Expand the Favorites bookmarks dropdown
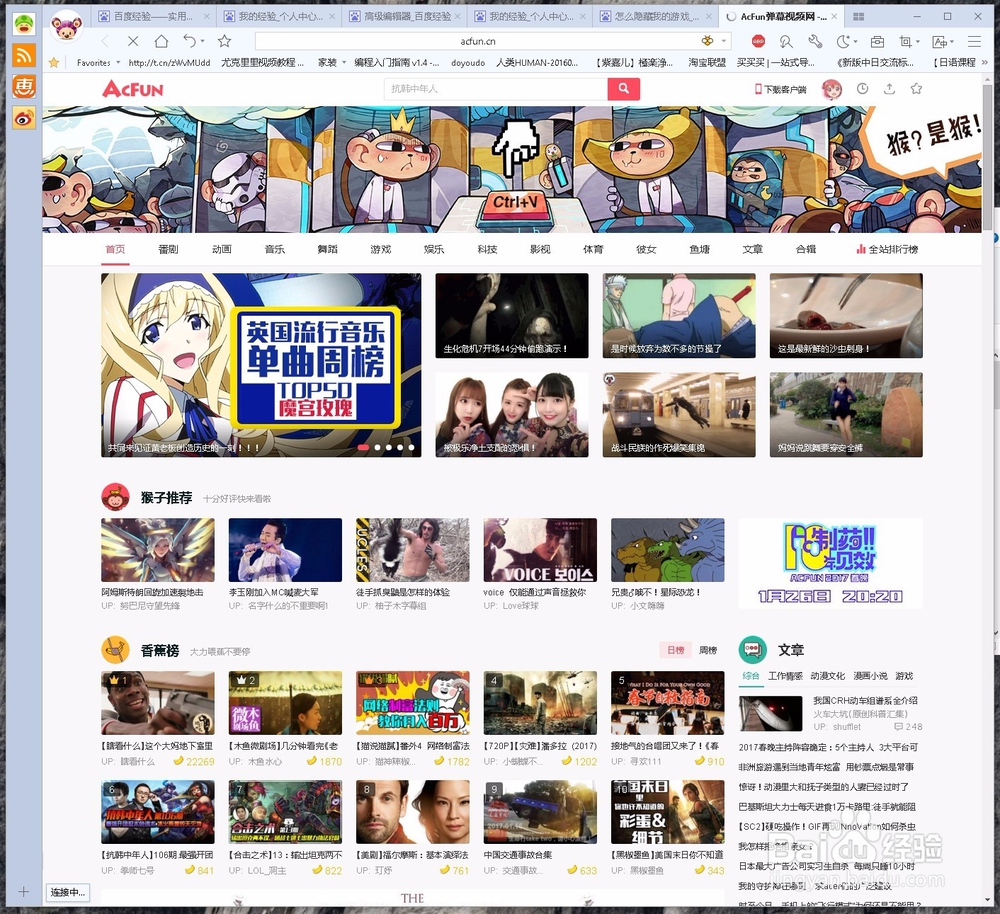1000x914 pixels. (118, 63)
